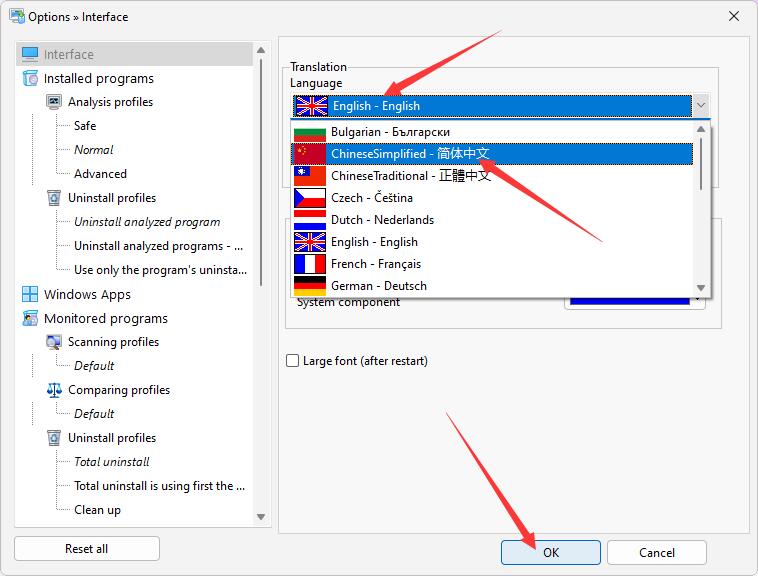Screen dimensions: 758x576
Task: Choose French - Français language
Action: [x=492, y=264]
